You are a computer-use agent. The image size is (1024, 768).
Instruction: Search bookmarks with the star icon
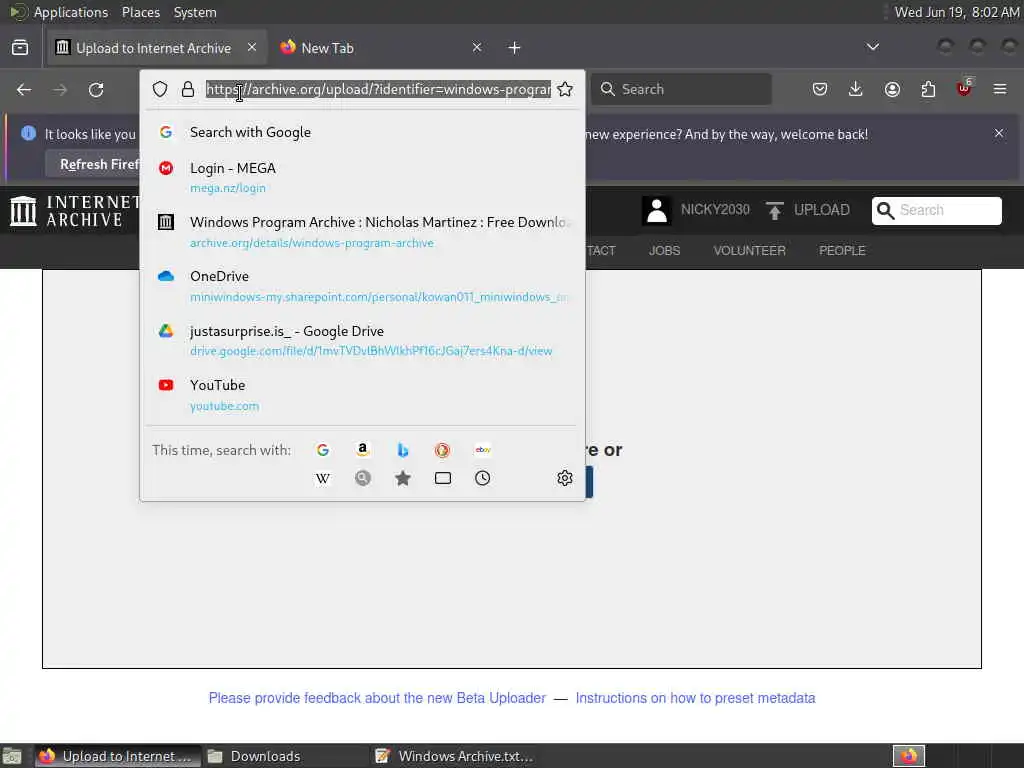point(403,478)
